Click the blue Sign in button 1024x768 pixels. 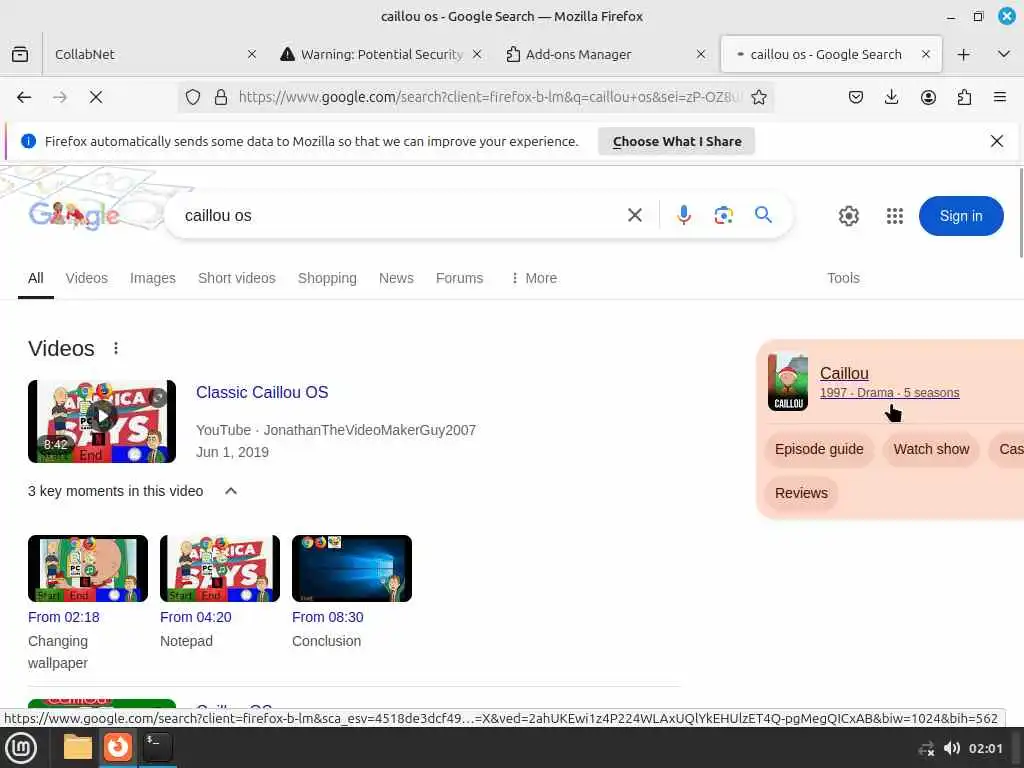point(961,216)
